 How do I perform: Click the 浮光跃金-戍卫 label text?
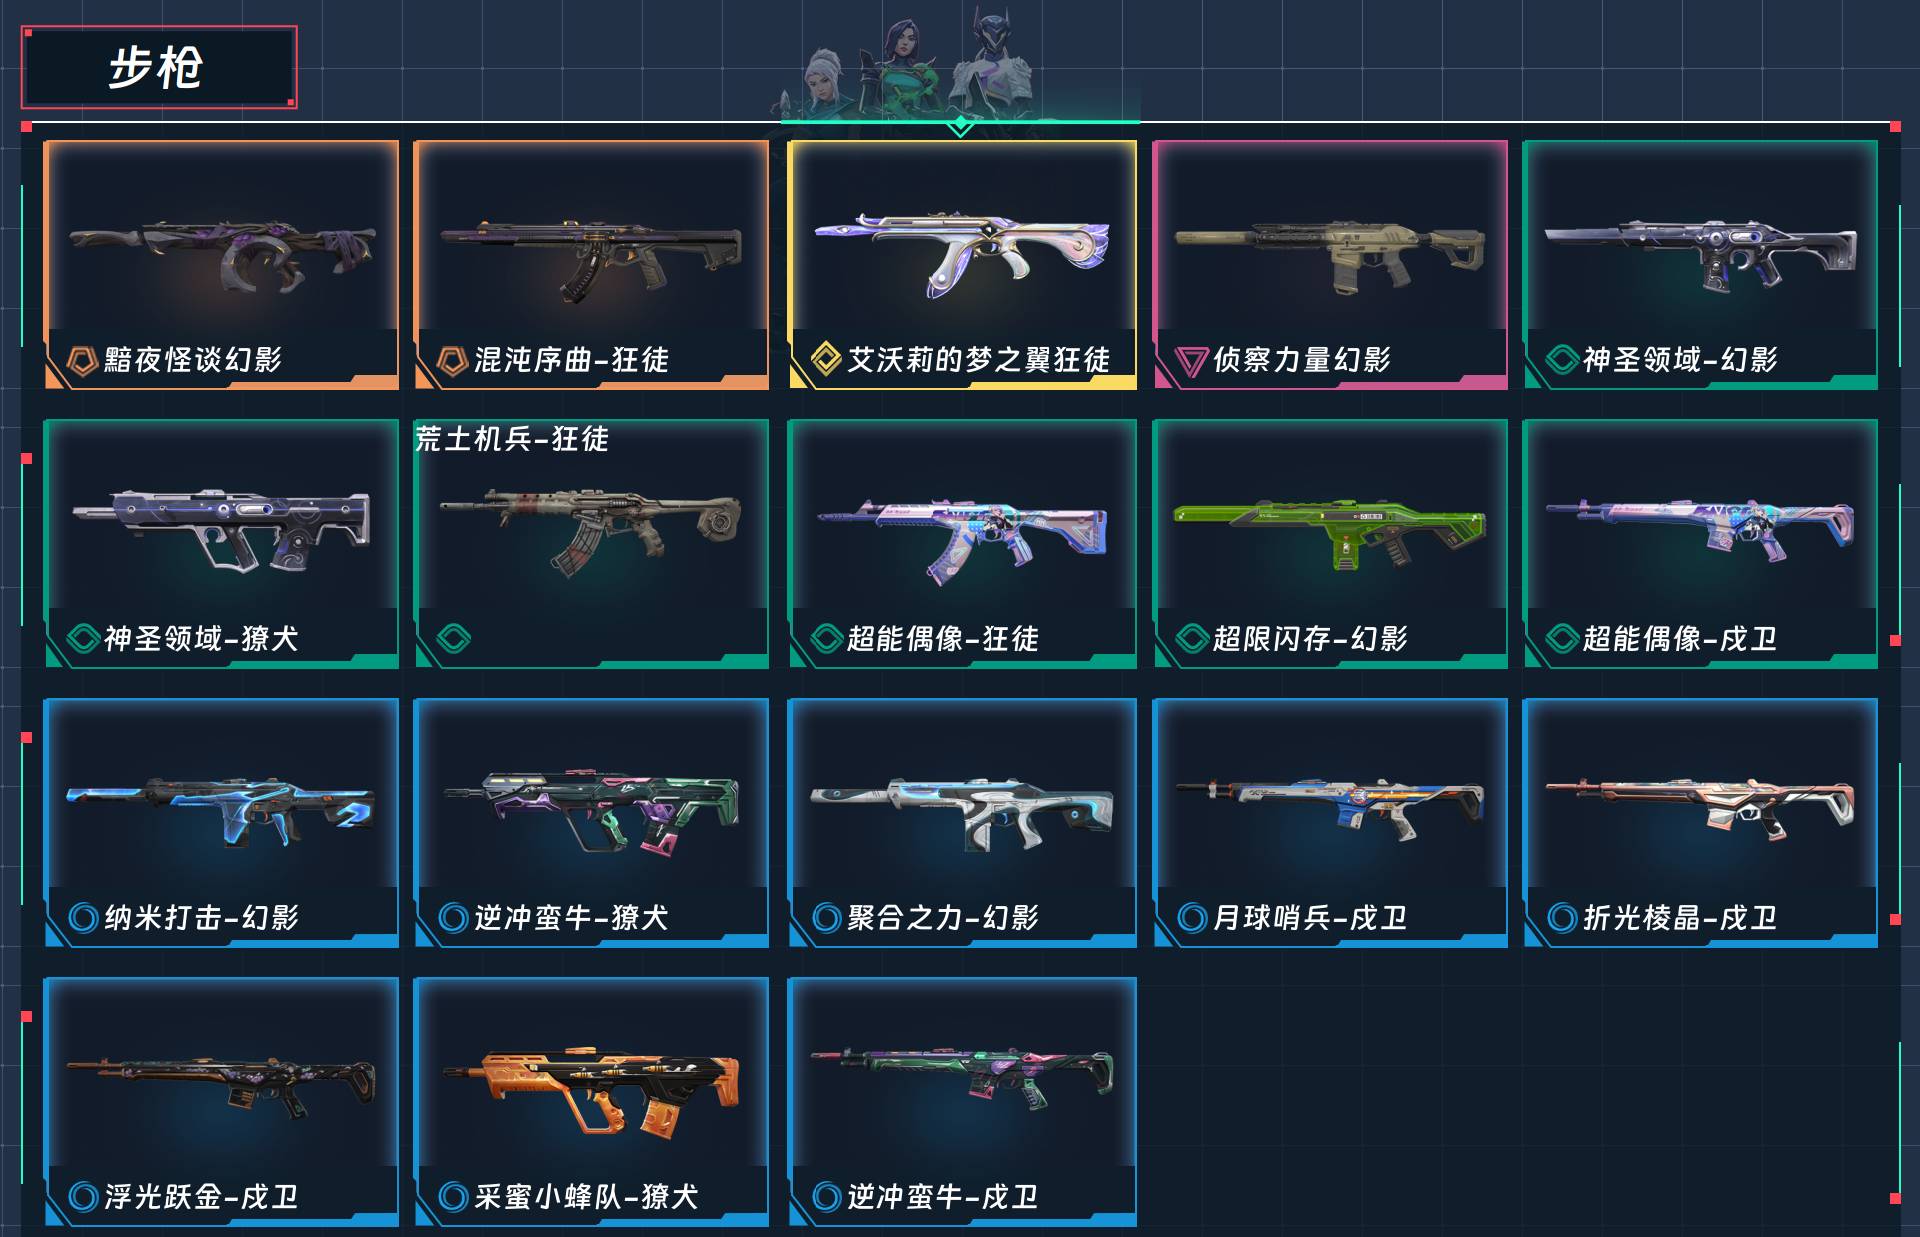[x=201, y=1196]
